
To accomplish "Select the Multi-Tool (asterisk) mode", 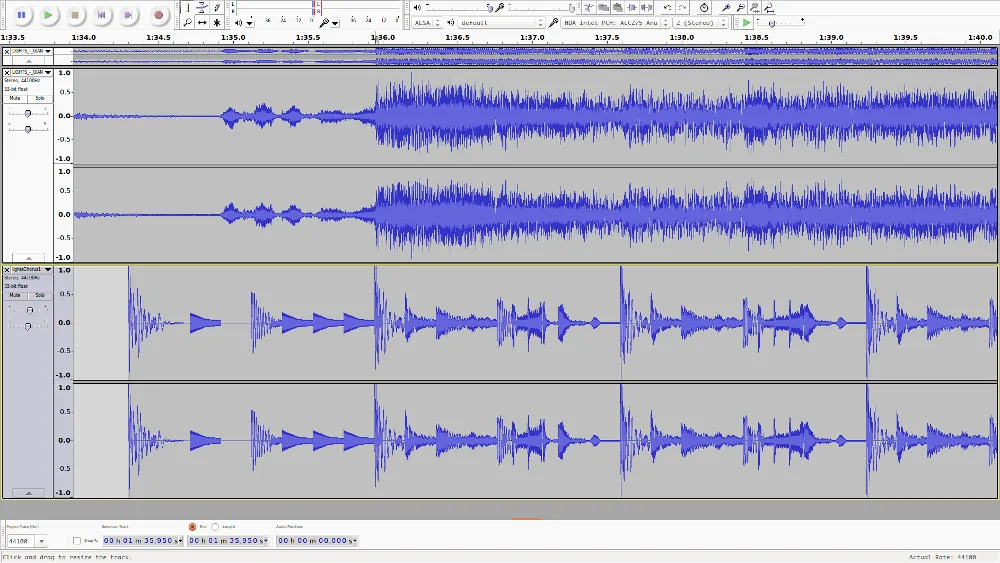I will pyautogui.click(x=217, y=22).
